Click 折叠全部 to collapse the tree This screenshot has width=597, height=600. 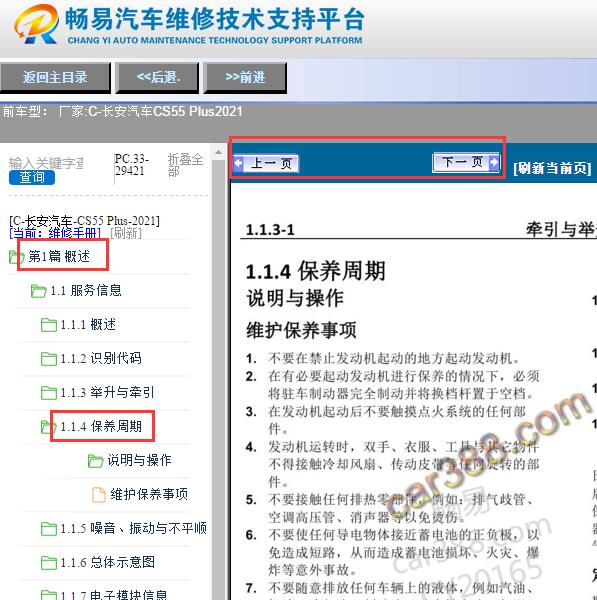pyautogui.click(x=185, y=165)
